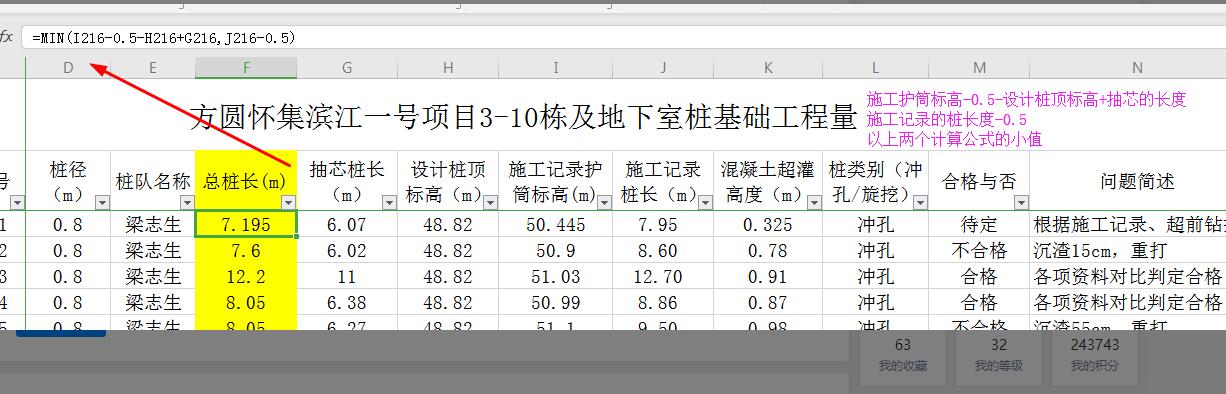Open the filter dropdown for 总桩长(m)

click(288, 202)
